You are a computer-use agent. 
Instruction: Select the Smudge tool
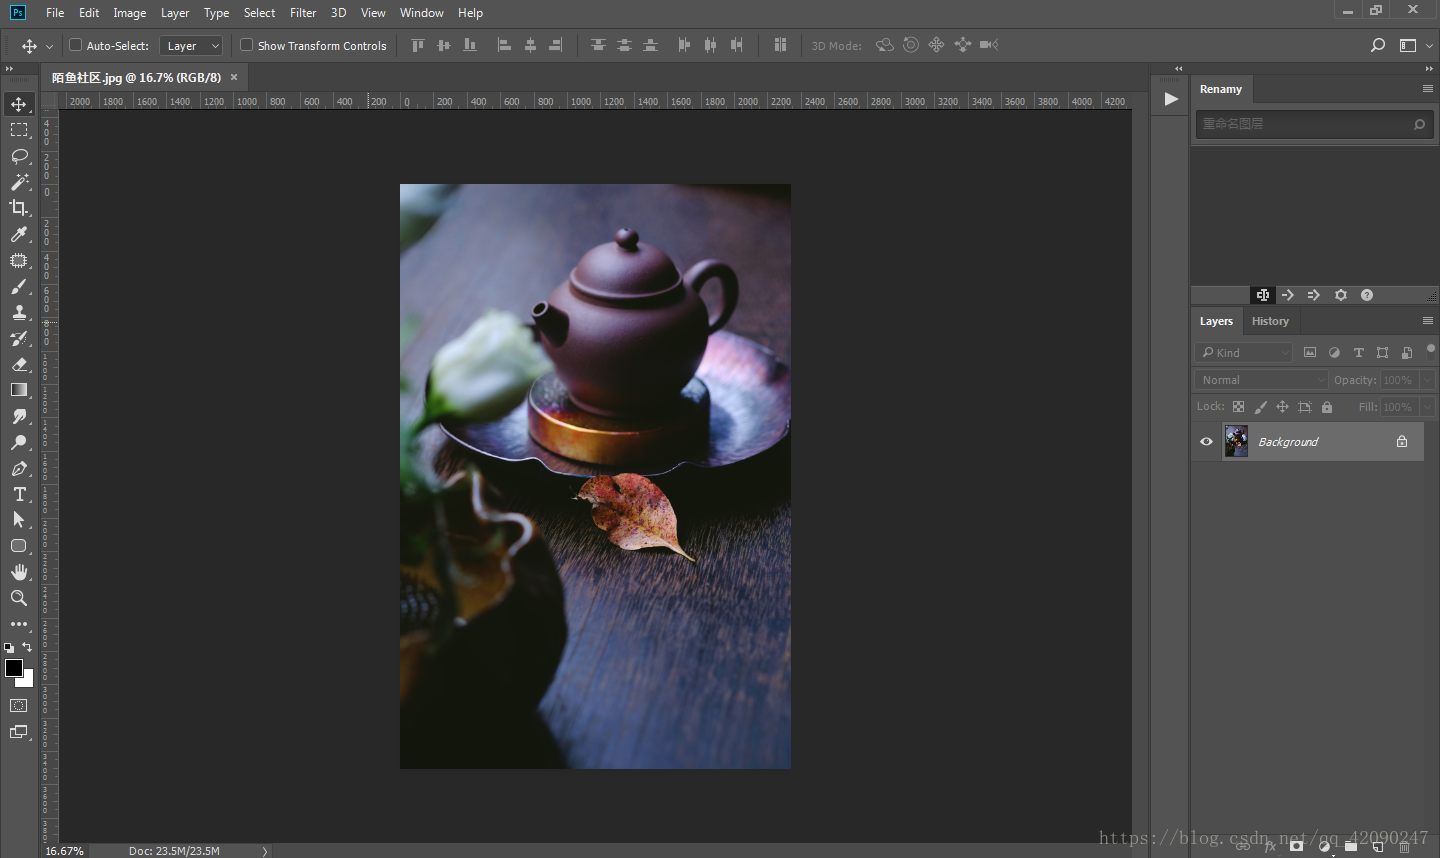pyautogui.click(x=19, y=416)
